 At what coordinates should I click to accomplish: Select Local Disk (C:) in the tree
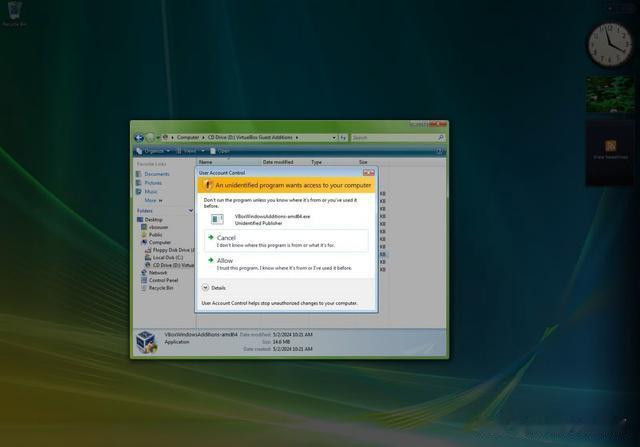point(168,258)
